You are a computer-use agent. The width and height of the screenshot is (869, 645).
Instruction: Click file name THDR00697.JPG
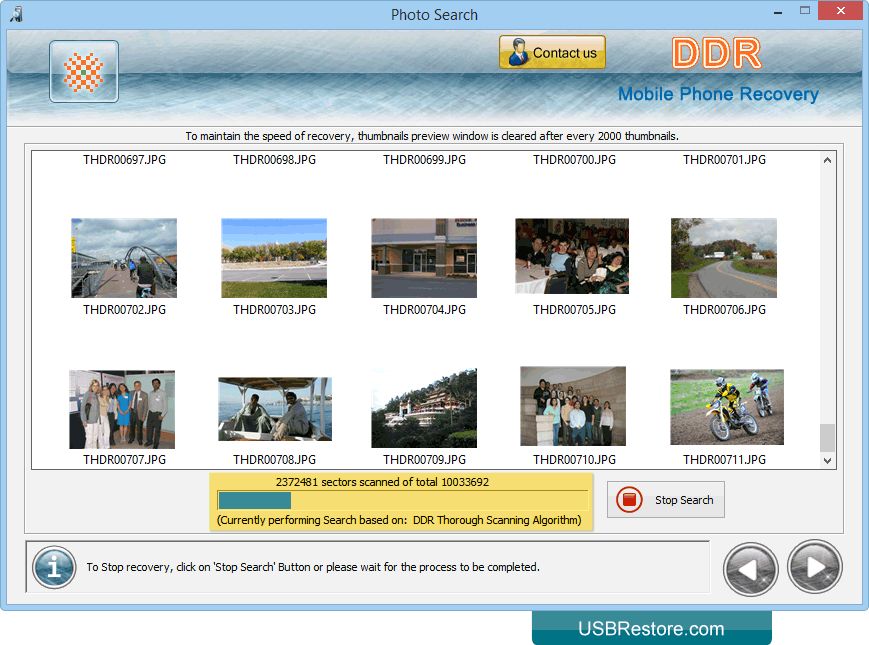pyautogui.click(x=125, y=160)
